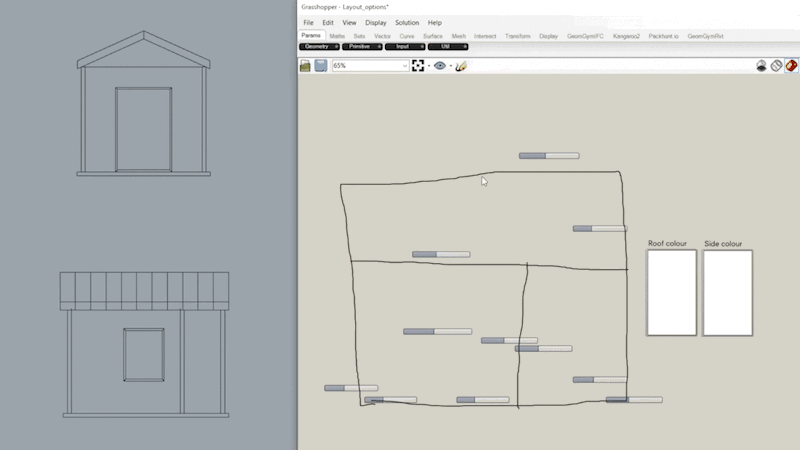The width and height of the screenshot is (800, 450).
Task: Switch to the Curve tab
Action: click(407, 36)
